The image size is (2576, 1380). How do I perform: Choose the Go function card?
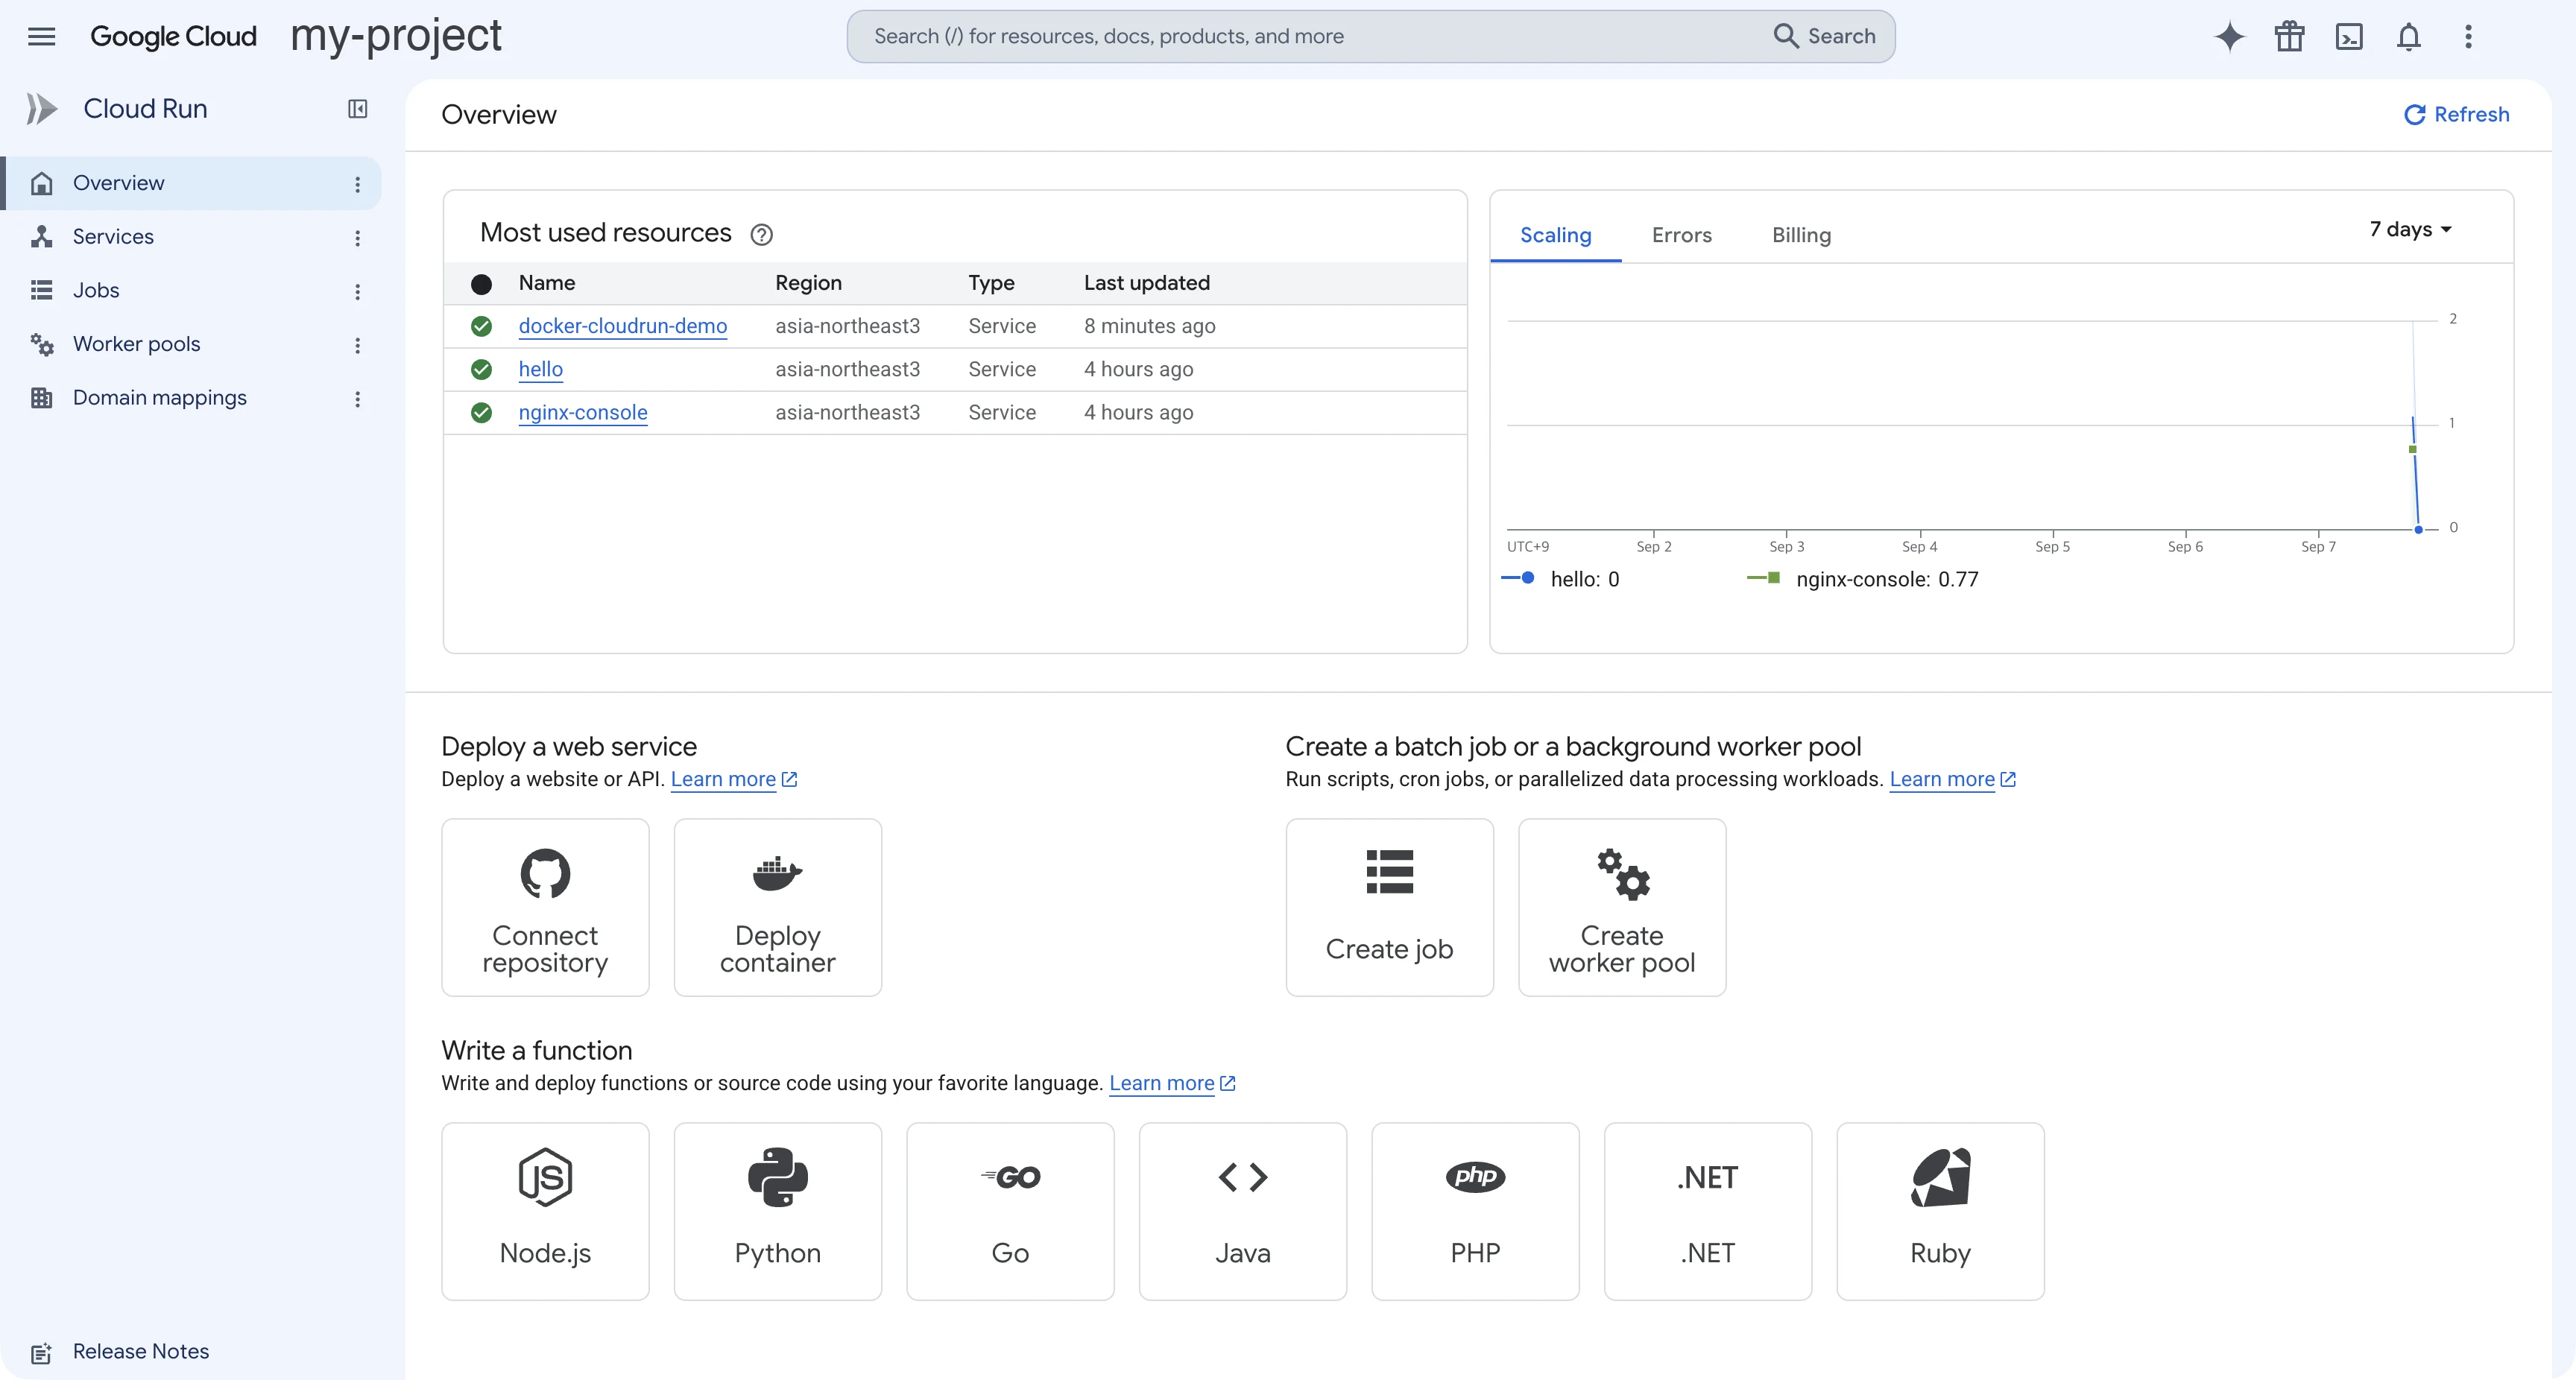click(1010, 1211)
